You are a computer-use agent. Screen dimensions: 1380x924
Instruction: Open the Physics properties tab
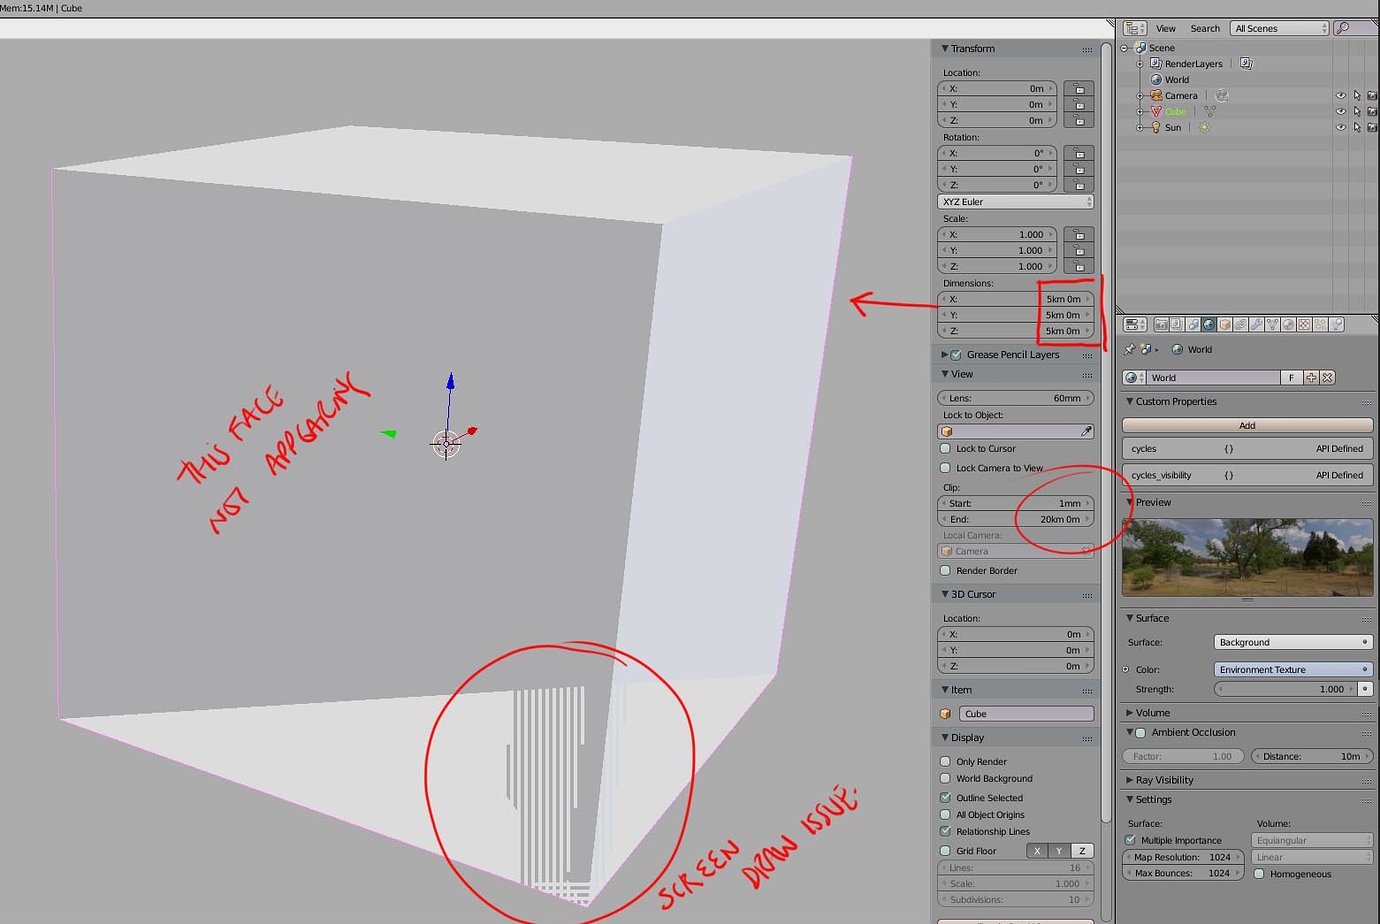point(1334,325)
